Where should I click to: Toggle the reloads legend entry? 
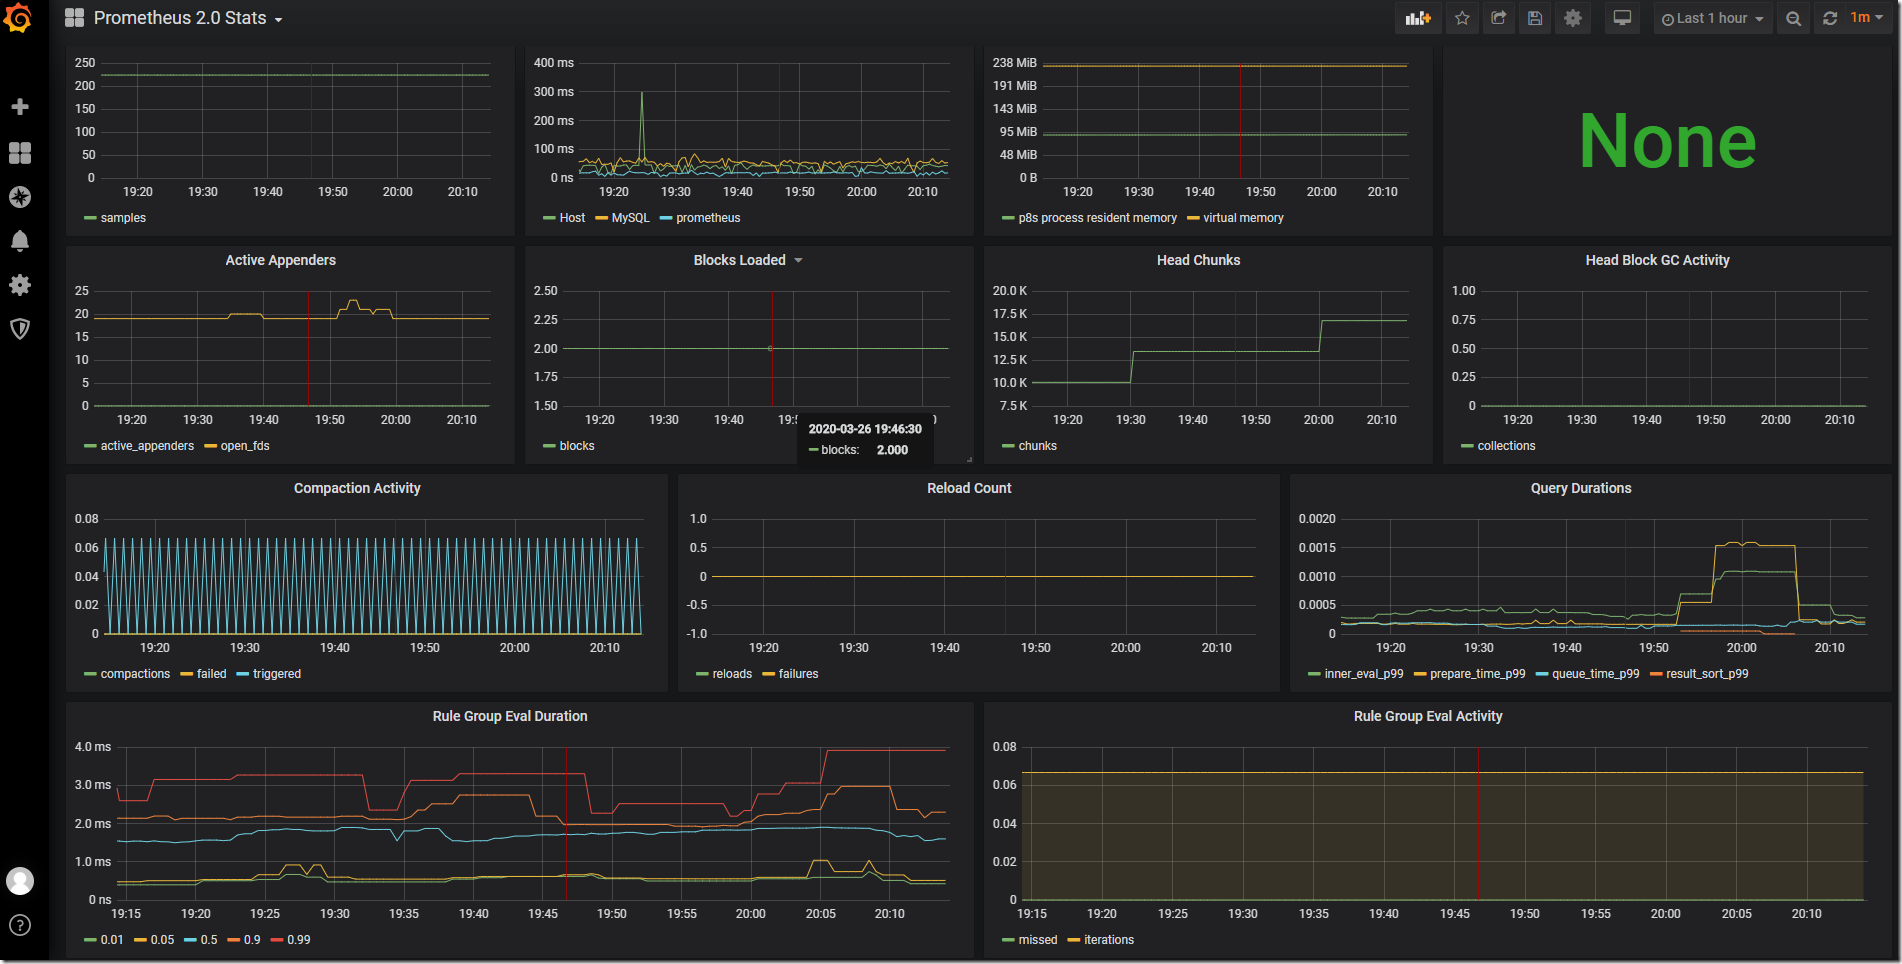coord(732,674)
